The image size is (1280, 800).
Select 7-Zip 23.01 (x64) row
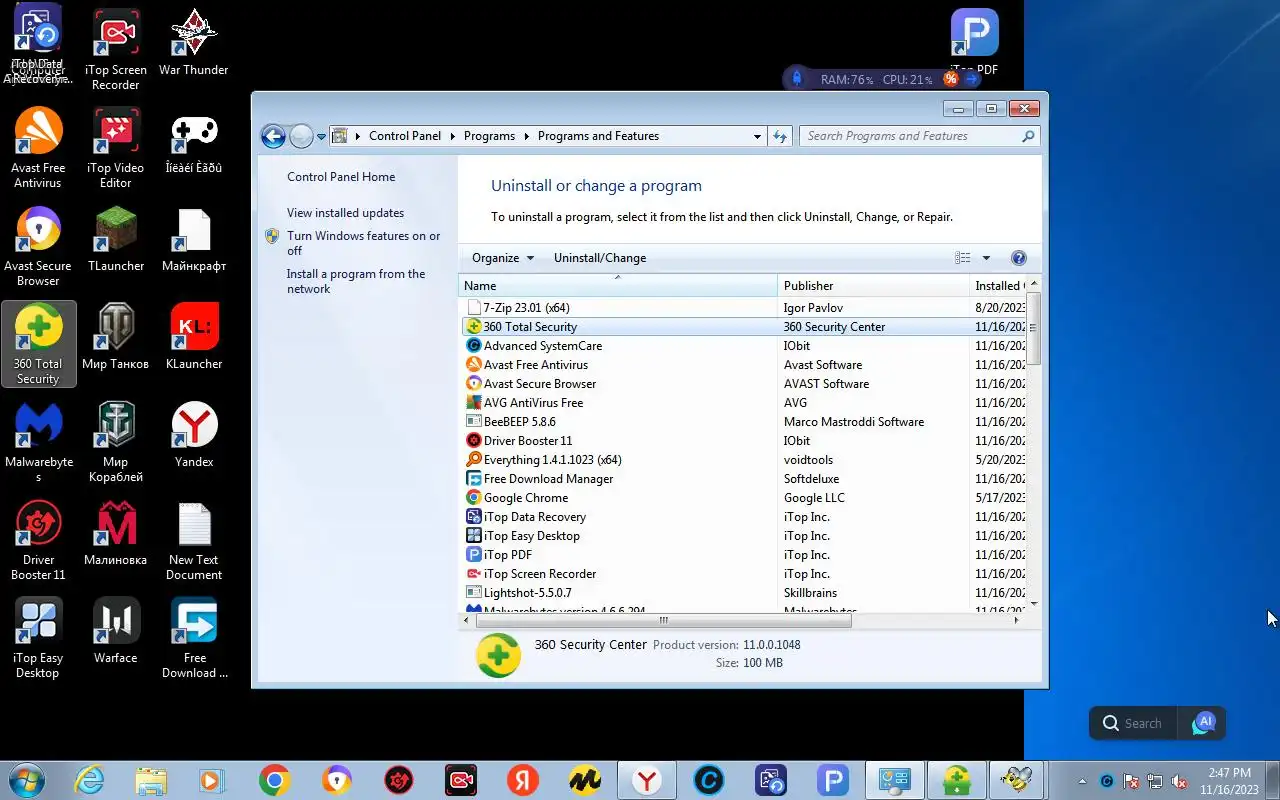pos(744,308)
